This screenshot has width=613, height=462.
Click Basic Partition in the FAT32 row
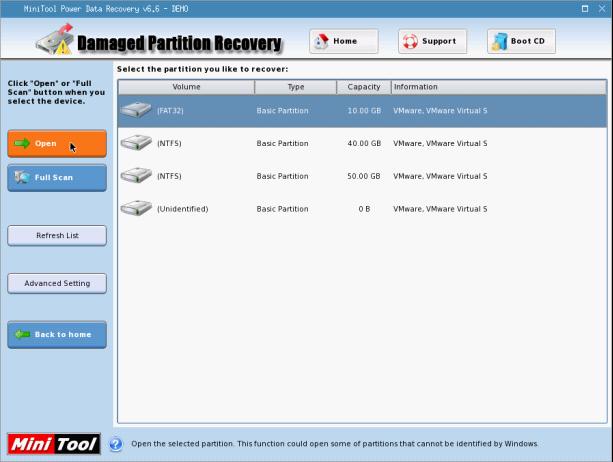tap(282, 111)
